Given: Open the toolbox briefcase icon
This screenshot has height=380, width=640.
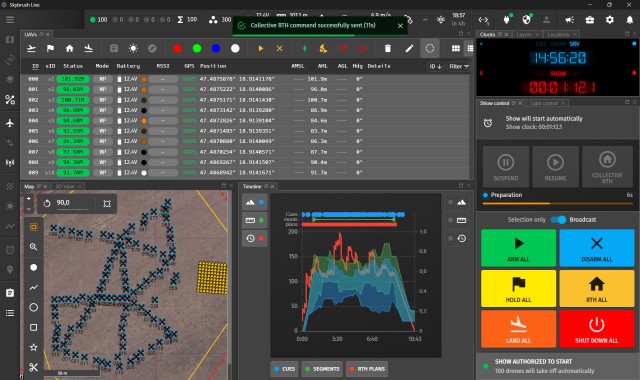Looking at the screenshot, I should pos(590,20).
